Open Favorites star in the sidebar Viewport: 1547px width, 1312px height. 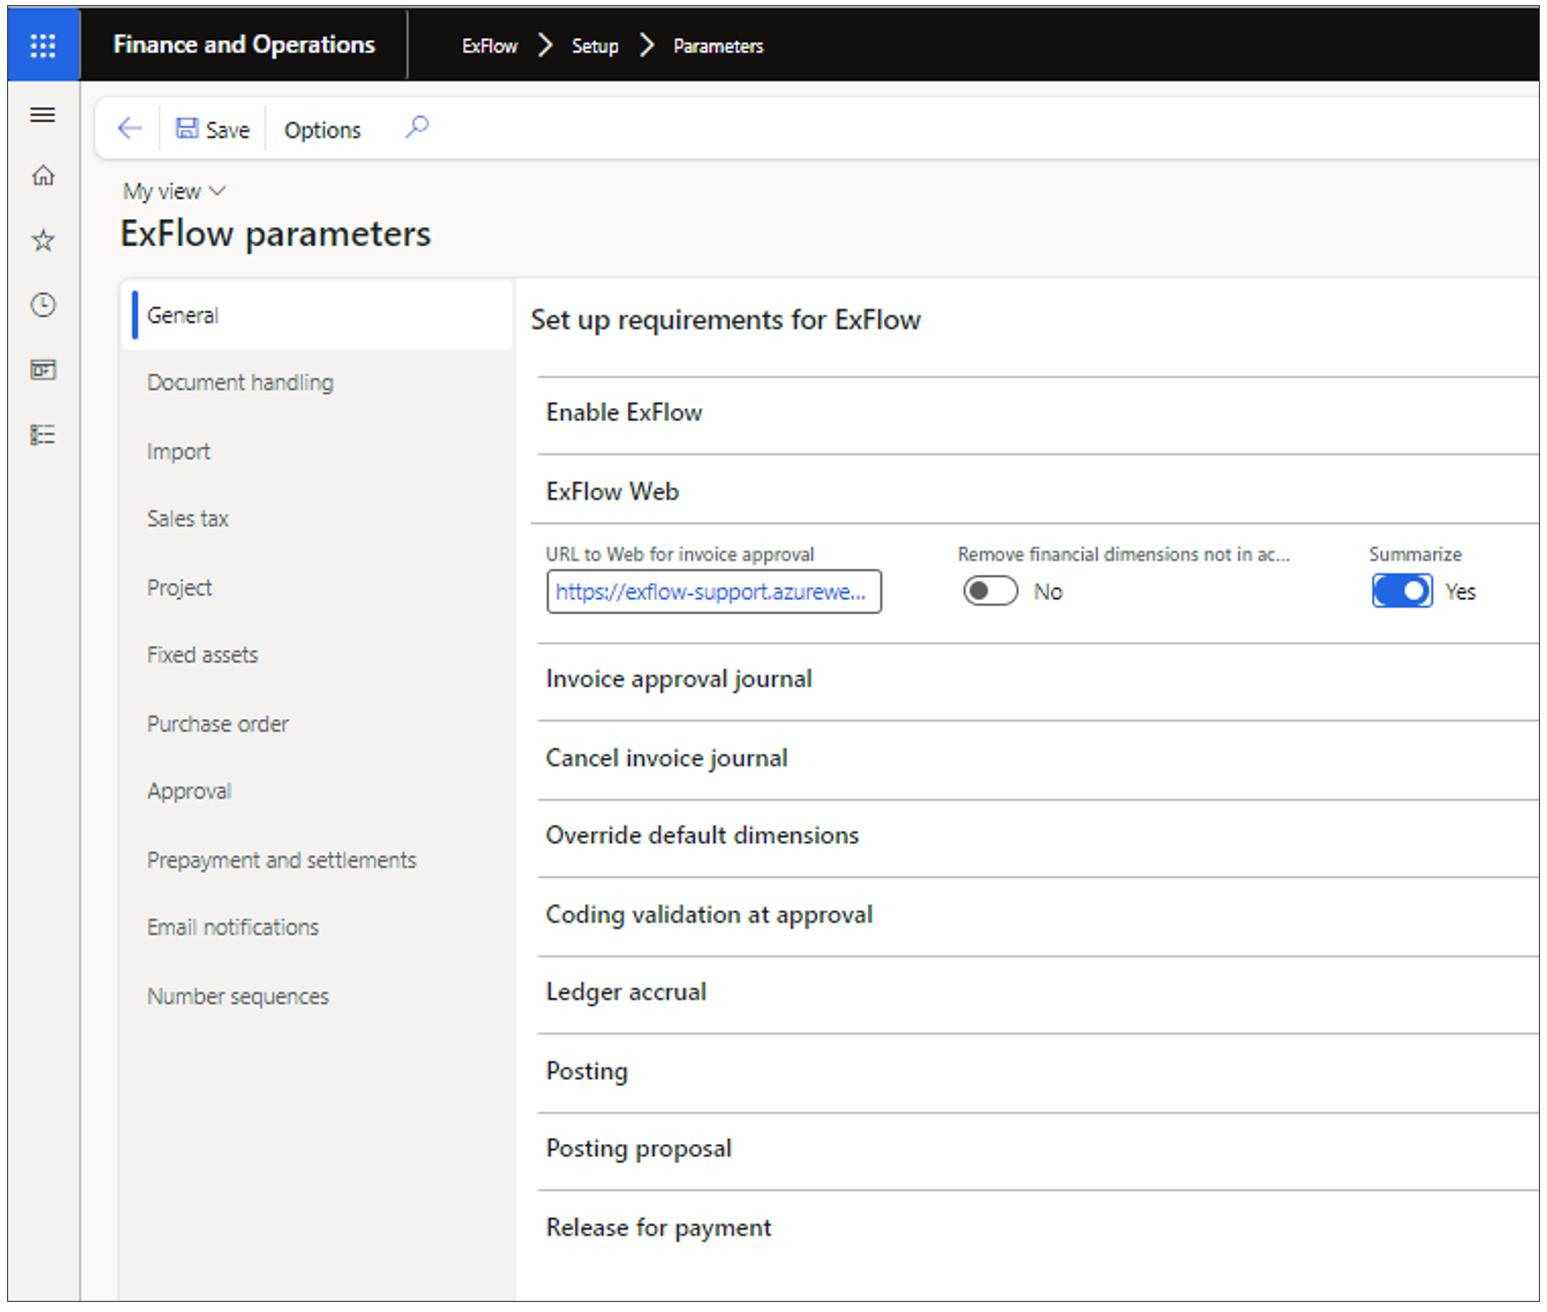pyautogui.click(x=43, y=240)
